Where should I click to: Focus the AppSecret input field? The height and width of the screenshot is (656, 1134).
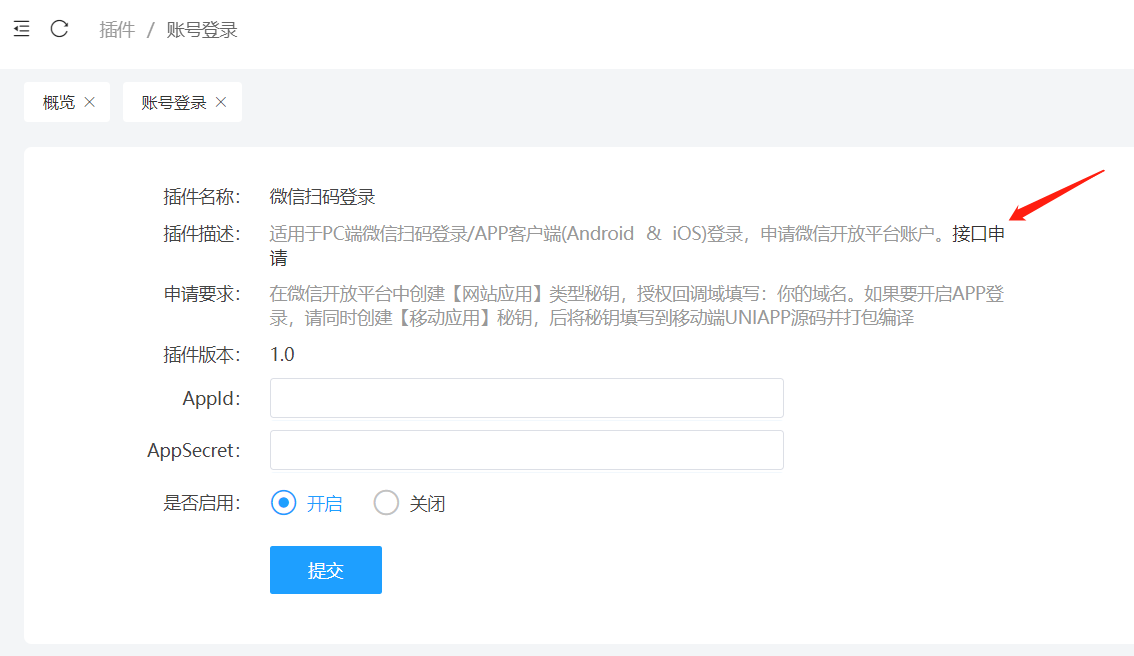coord(526,450)
